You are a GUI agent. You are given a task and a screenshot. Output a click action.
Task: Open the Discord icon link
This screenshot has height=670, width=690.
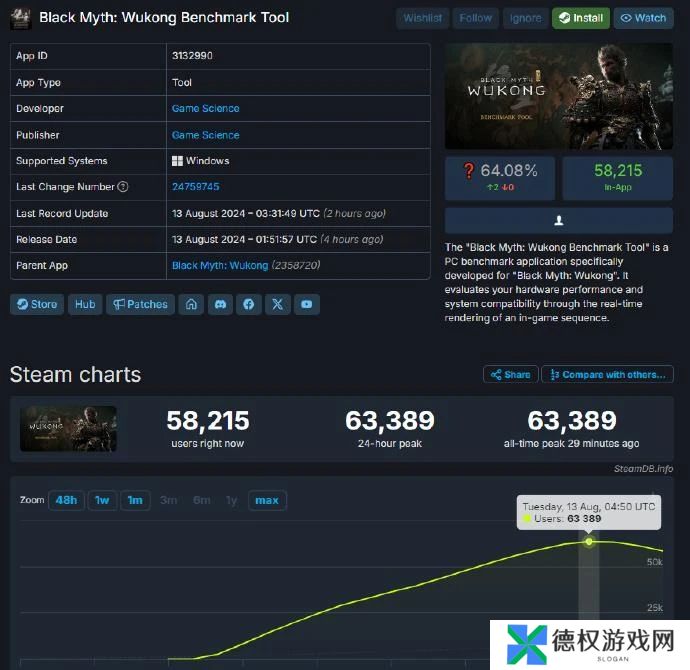[220, 304]
